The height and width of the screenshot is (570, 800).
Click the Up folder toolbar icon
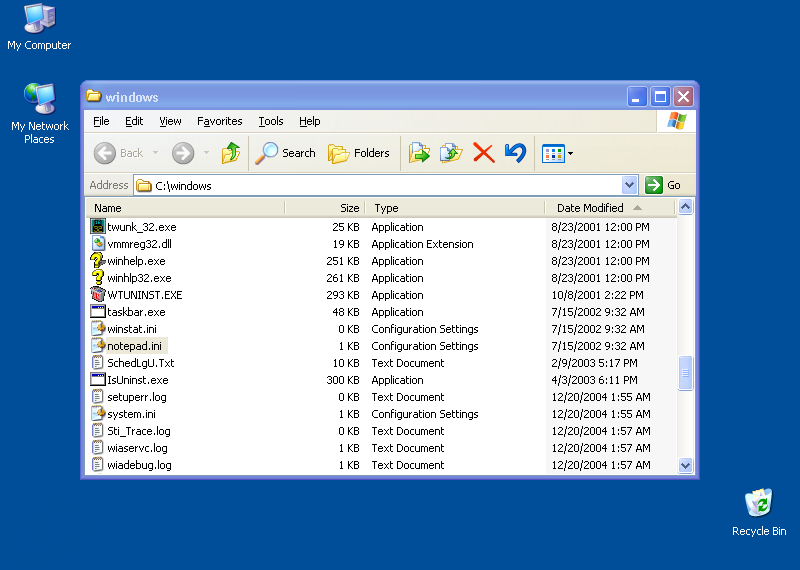(231, 153)
